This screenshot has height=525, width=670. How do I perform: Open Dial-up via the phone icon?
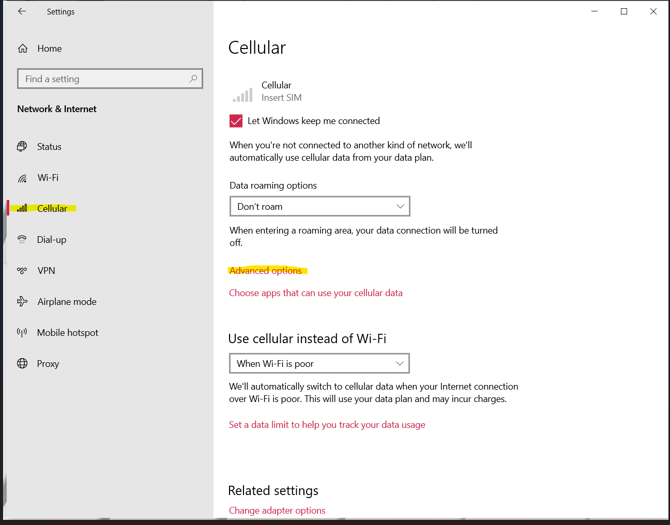[22, 239]
